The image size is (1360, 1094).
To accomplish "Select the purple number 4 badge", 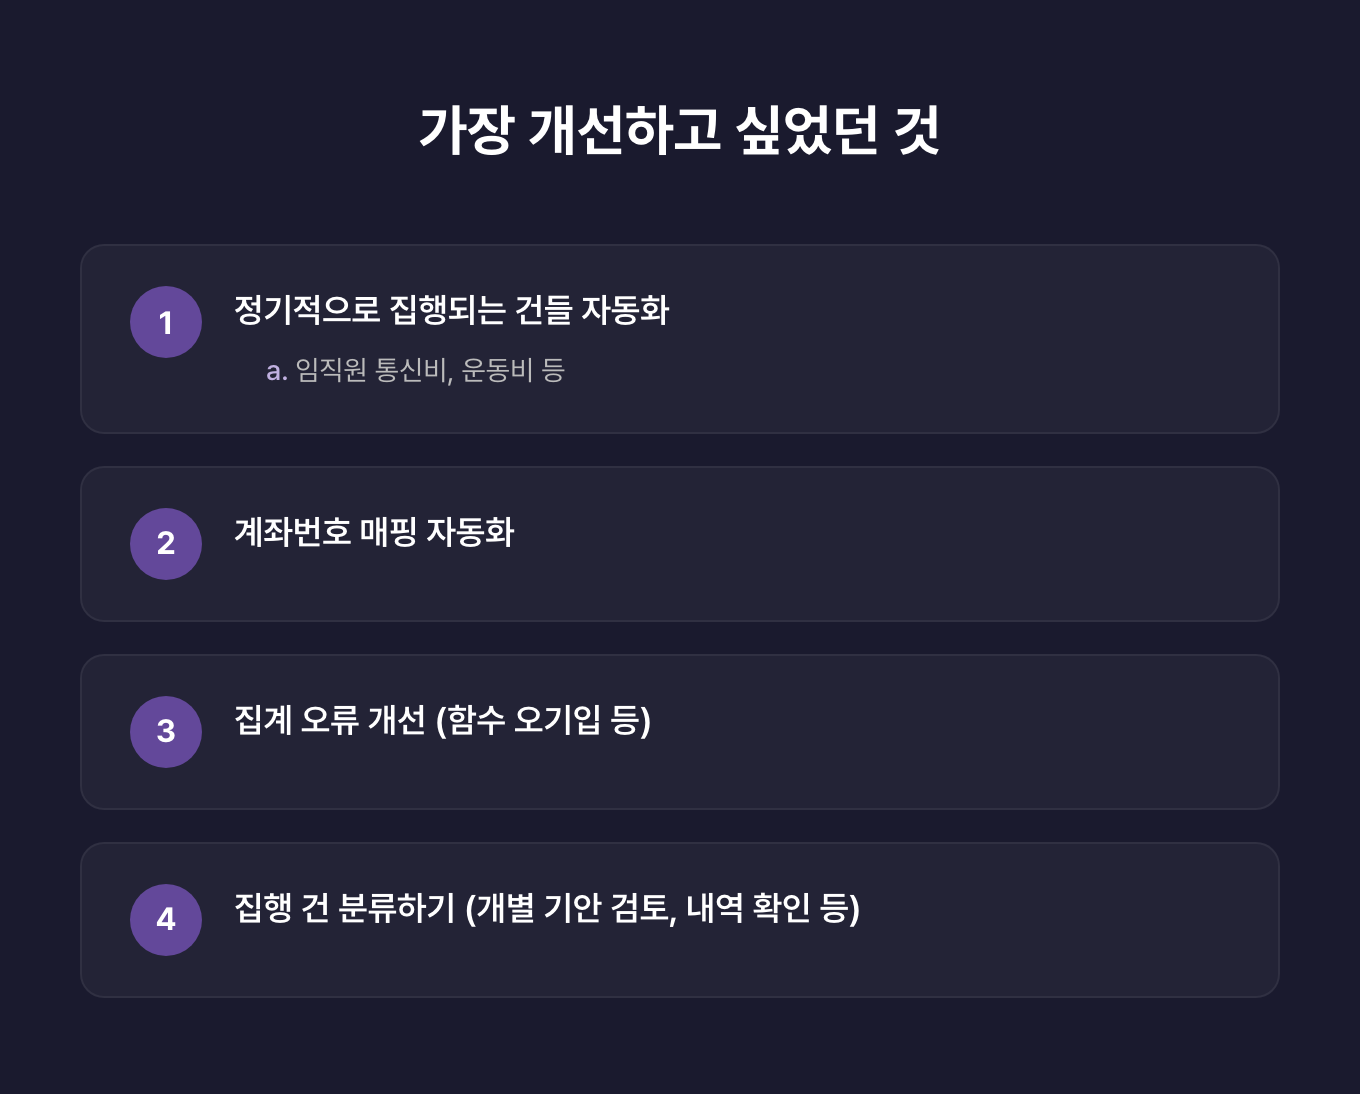I will point(166,919).
